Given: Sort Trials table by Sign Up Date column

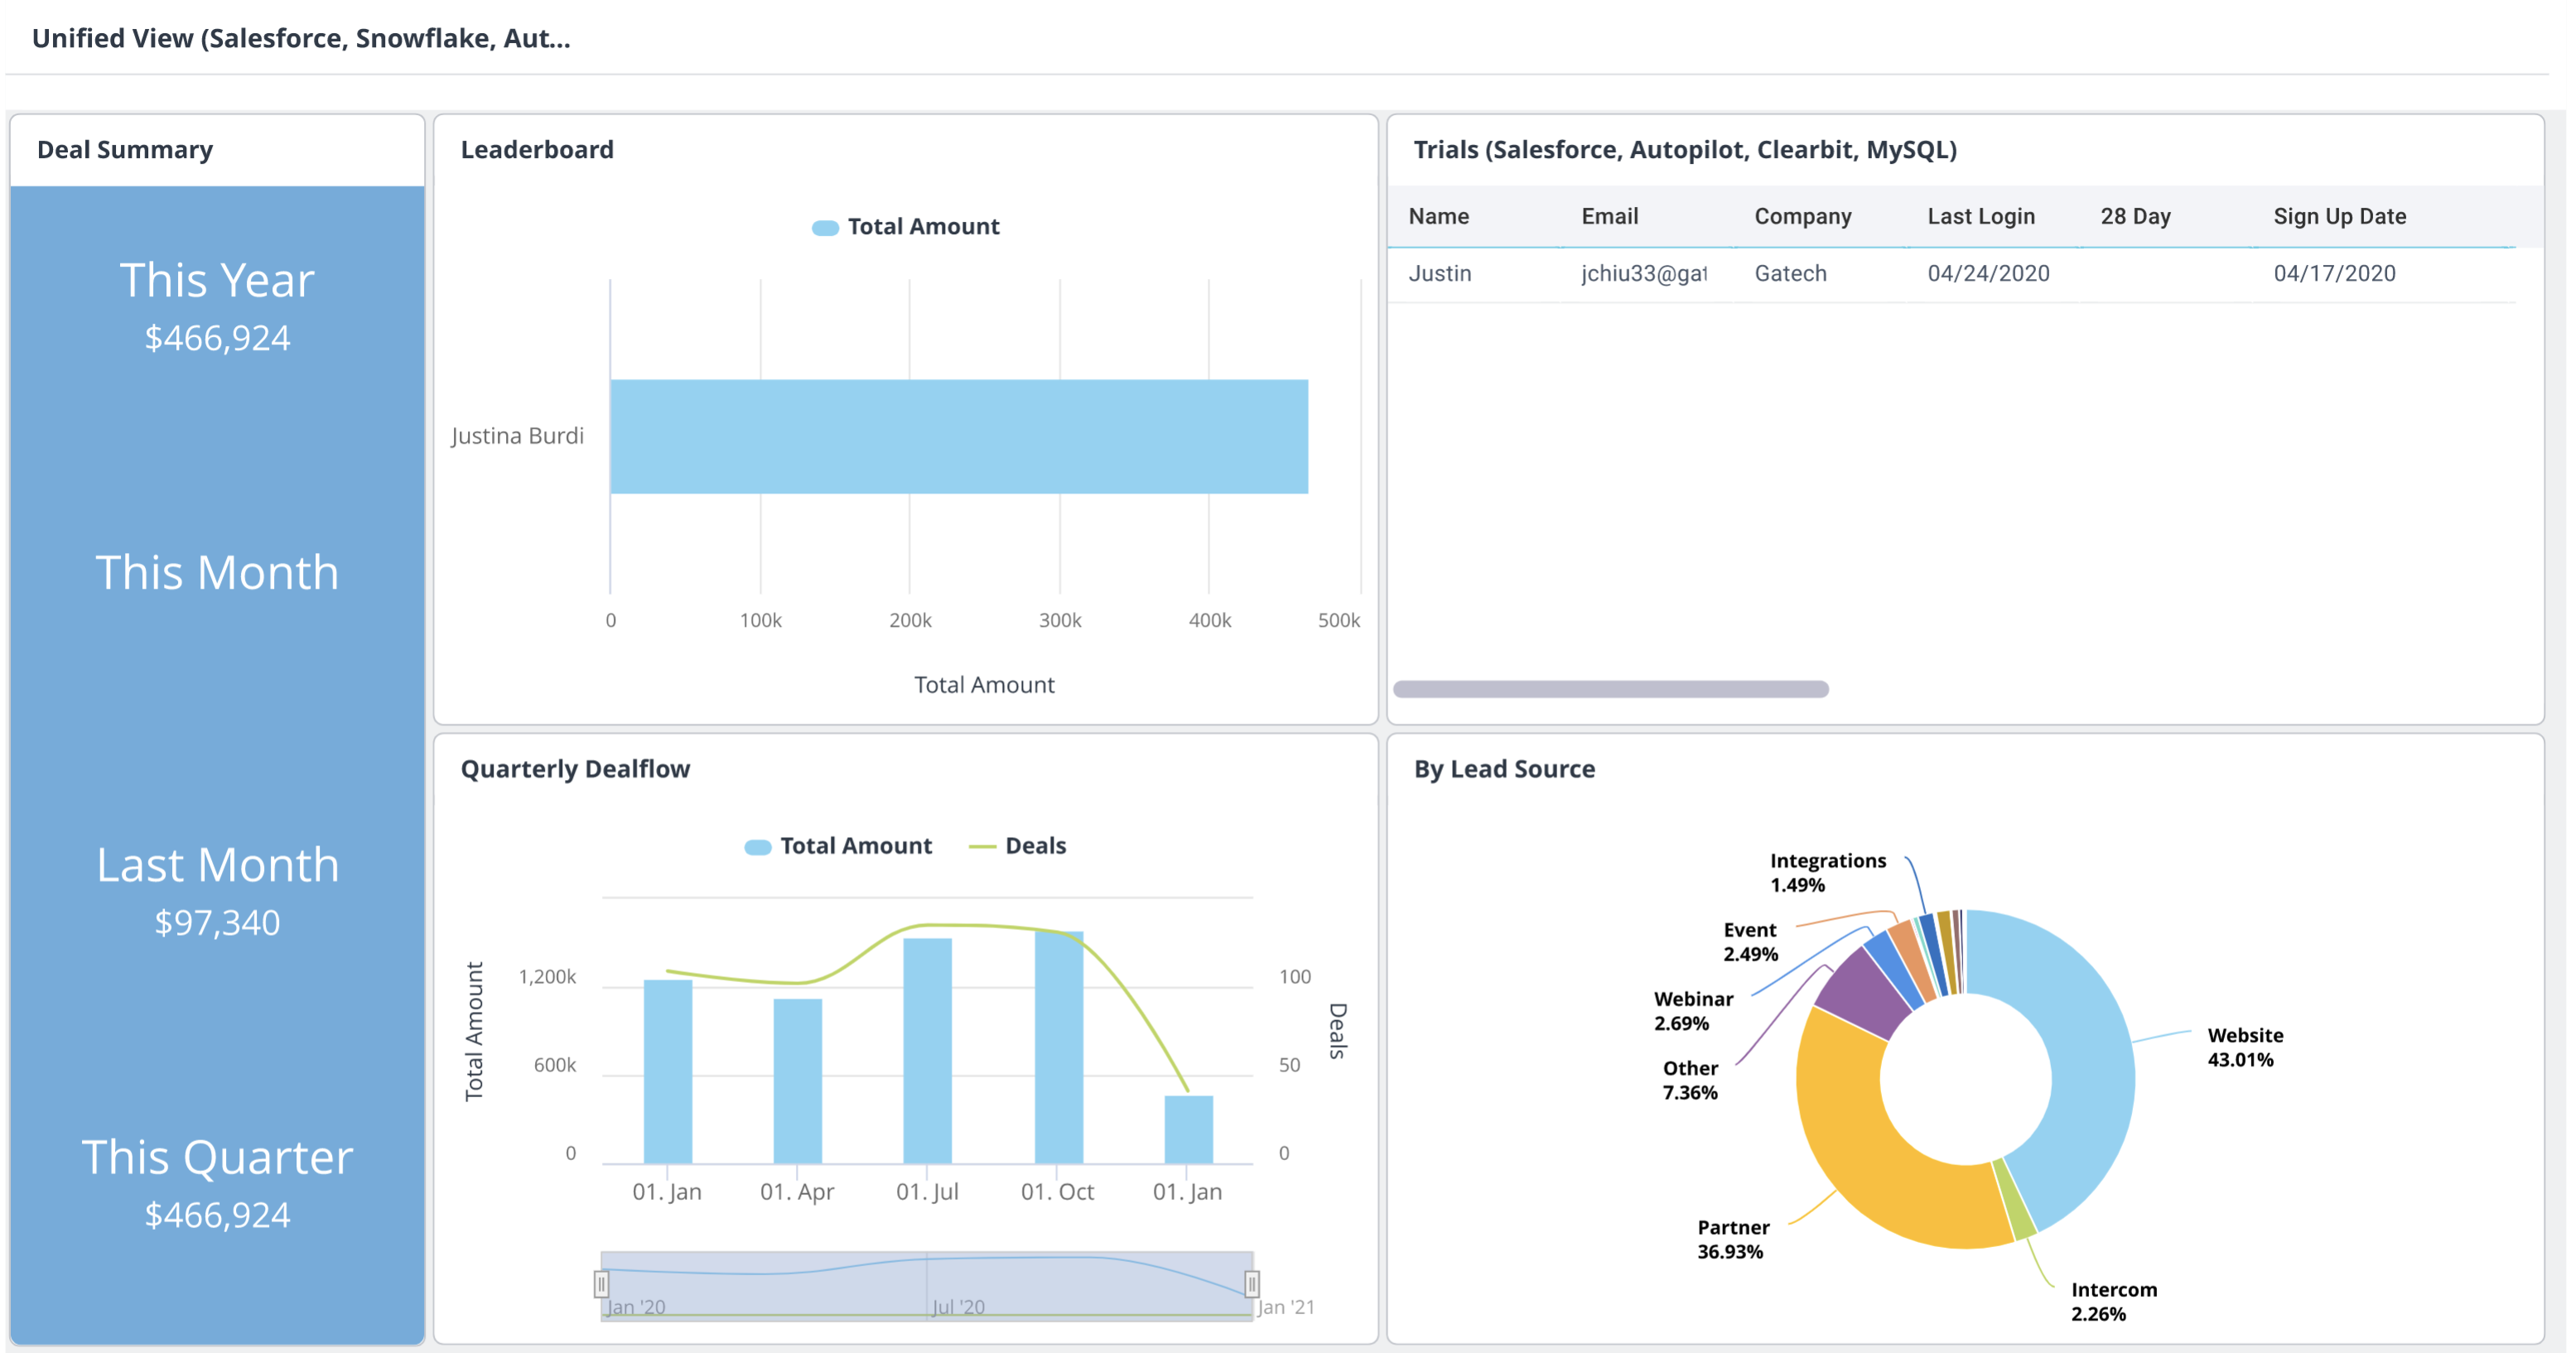Looking at the screenshot, I should (x=2339, y=216).
